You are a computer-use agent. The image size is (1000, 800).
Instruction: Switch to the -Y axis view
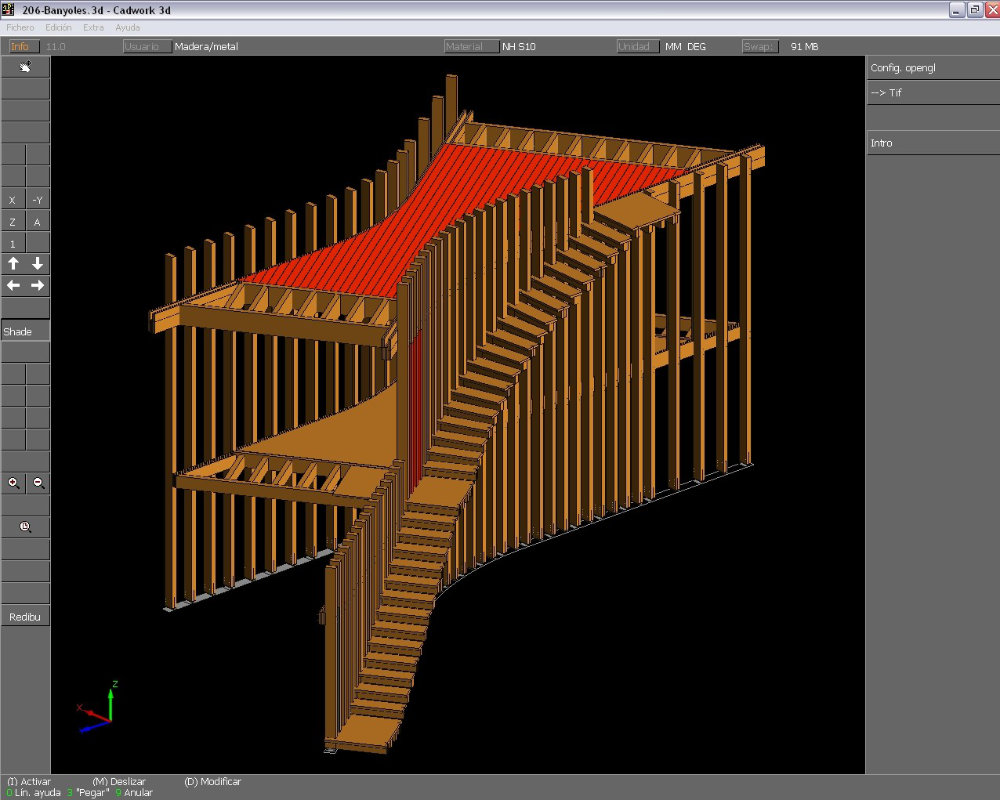pyautogui.click(x=37, y=200)
